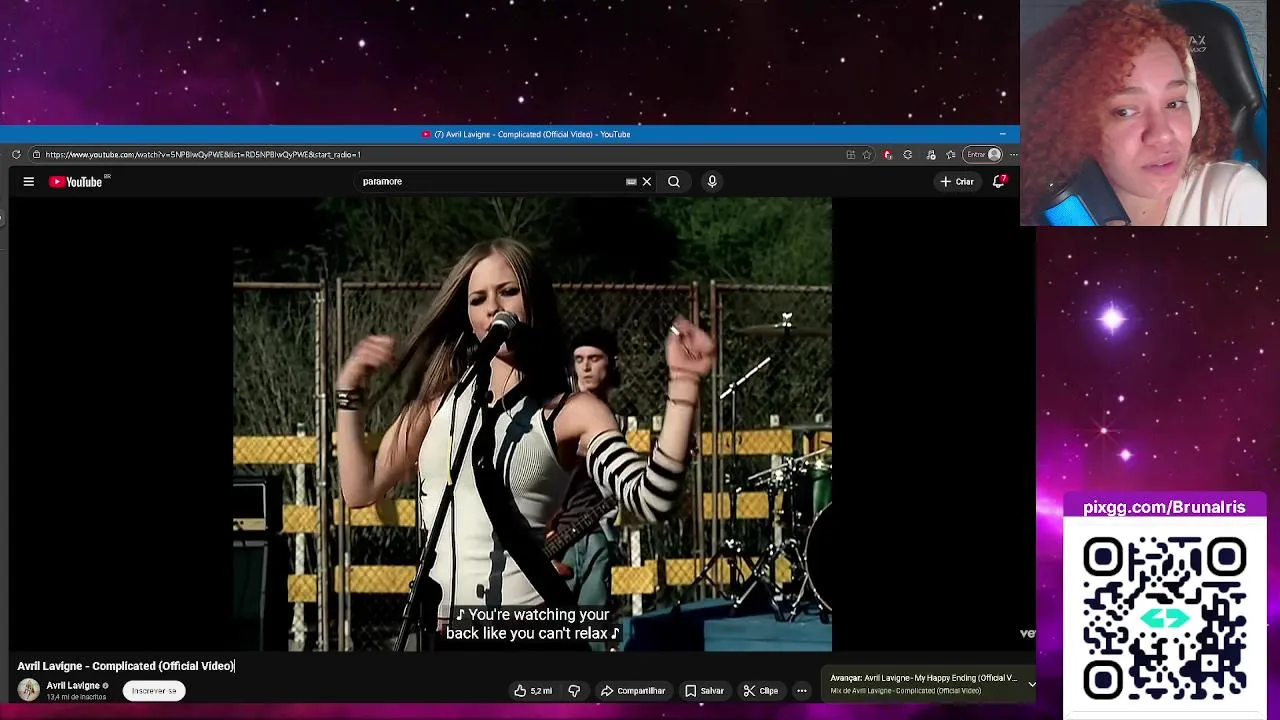Viewport: 1280px width, 720px height.
Task: Click the video player to pause playback
Action: [x=532, y=424]
